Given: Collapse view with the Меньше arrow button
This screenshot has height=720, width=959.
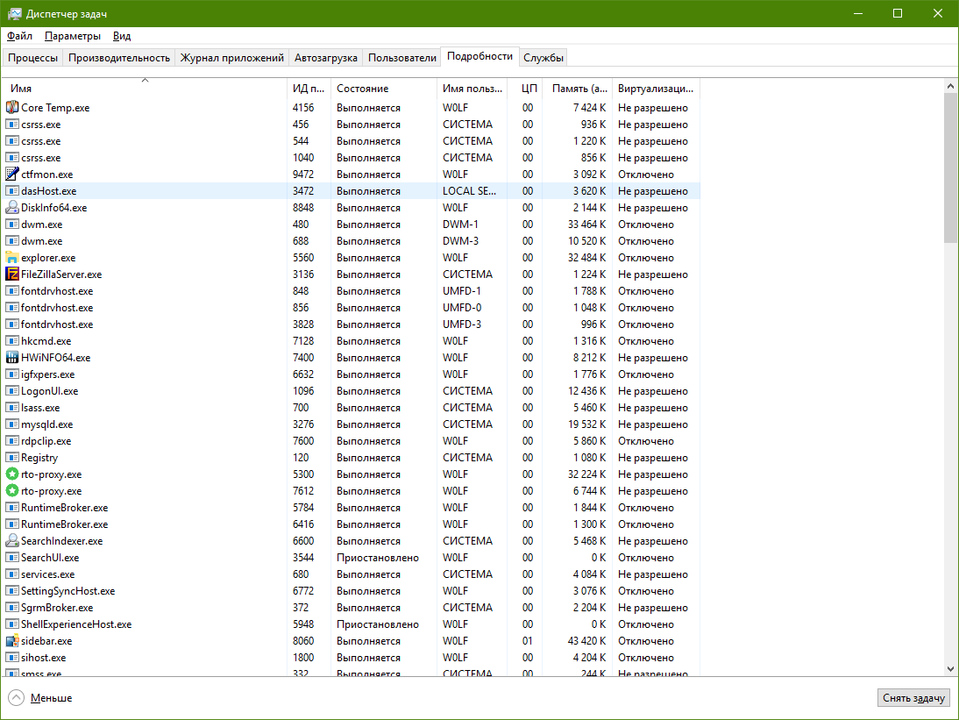Looking at the screenshot, I should (x=17, y=698).
